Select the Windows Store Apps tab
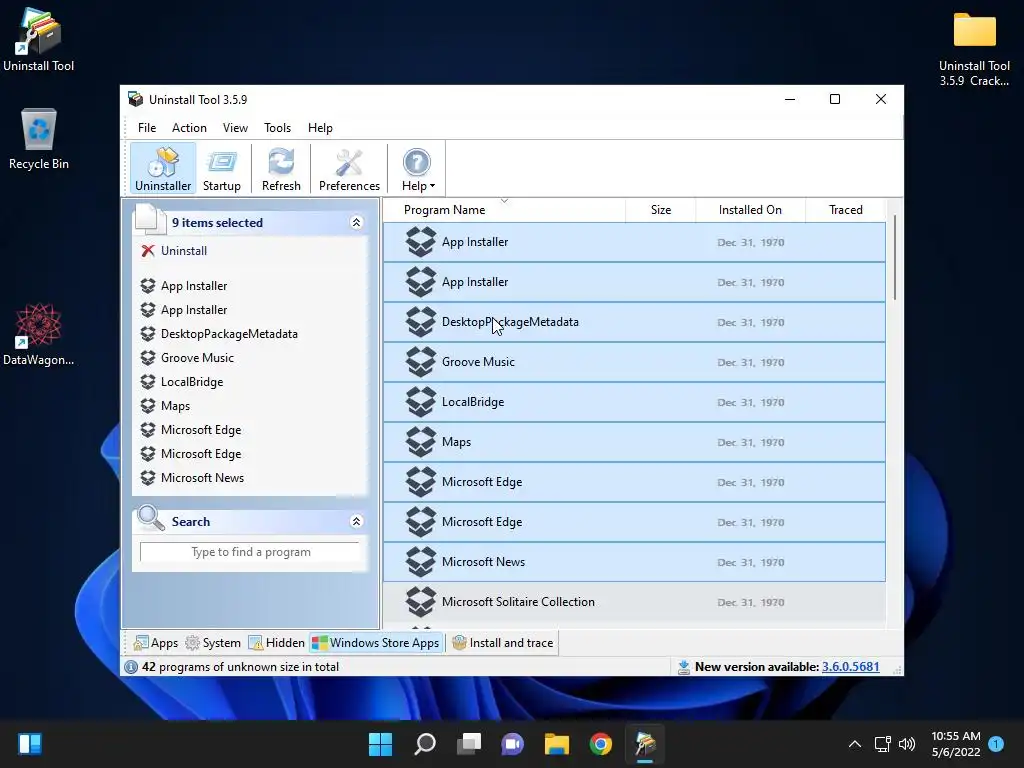Image resolution: width=1024 pixels, height=768 pixels. (x=376, y=643)
